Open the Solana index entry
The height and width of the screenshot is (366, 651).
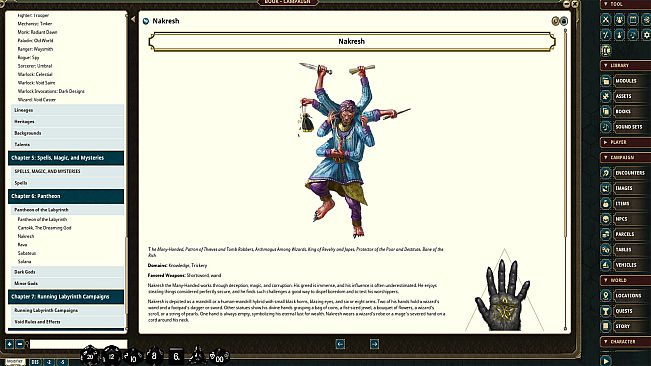point(24,261)
